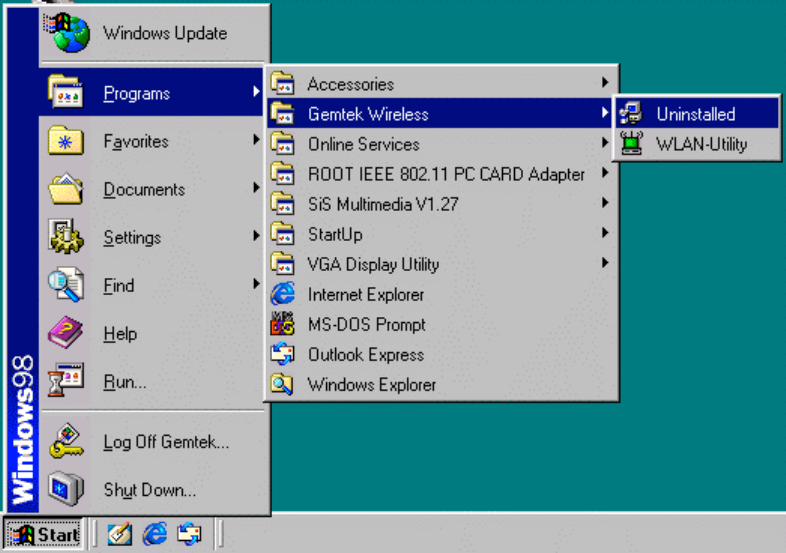Click the Find magnifier icon
This screenshot has width=786, height=553.
[x=65, y=284]
